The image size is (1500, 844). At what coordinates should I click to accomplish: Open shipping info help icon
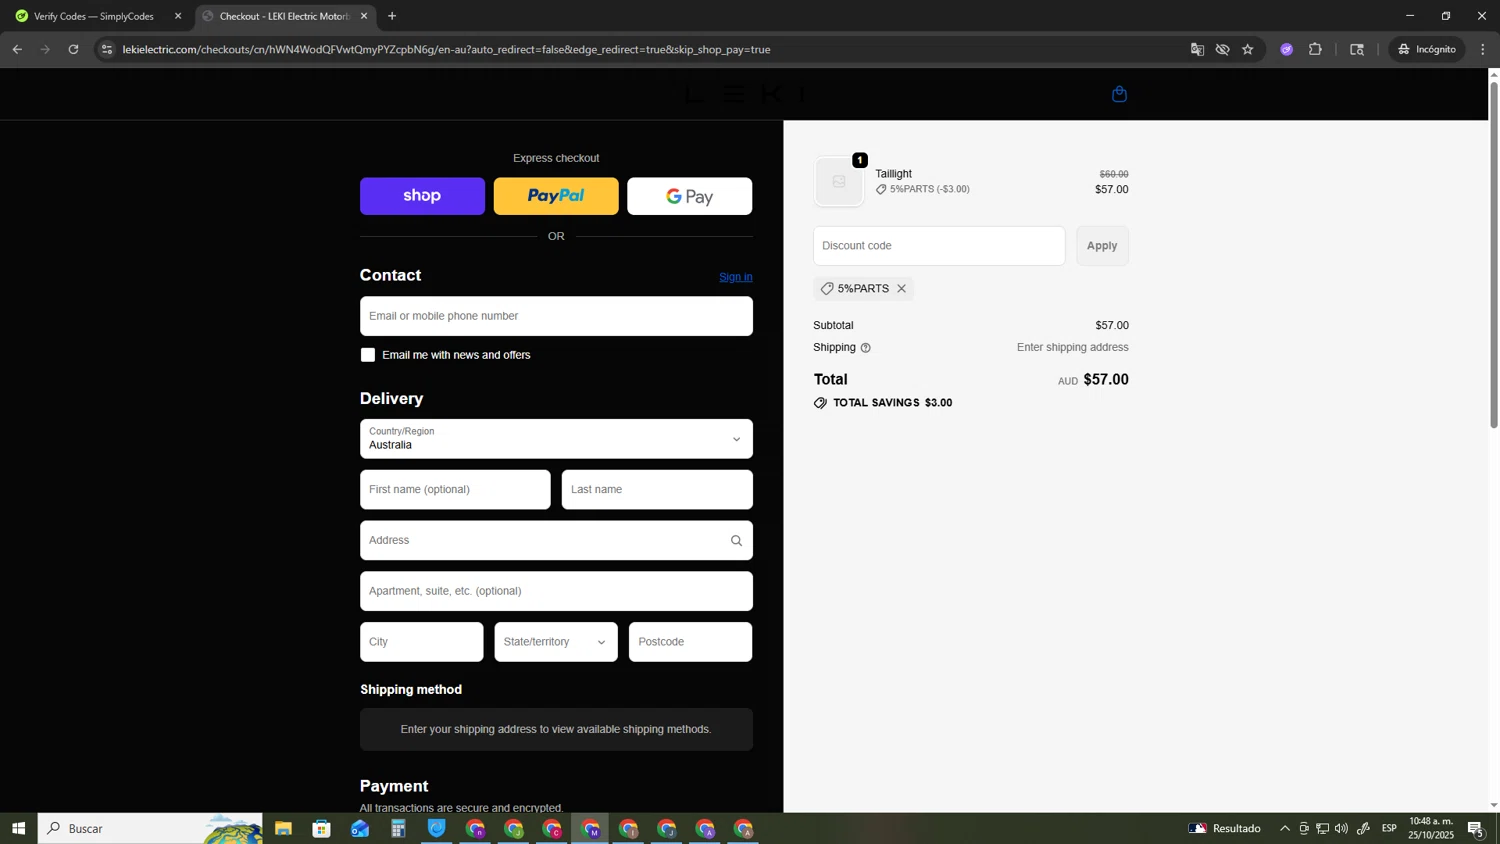click(x=866, y=348)
